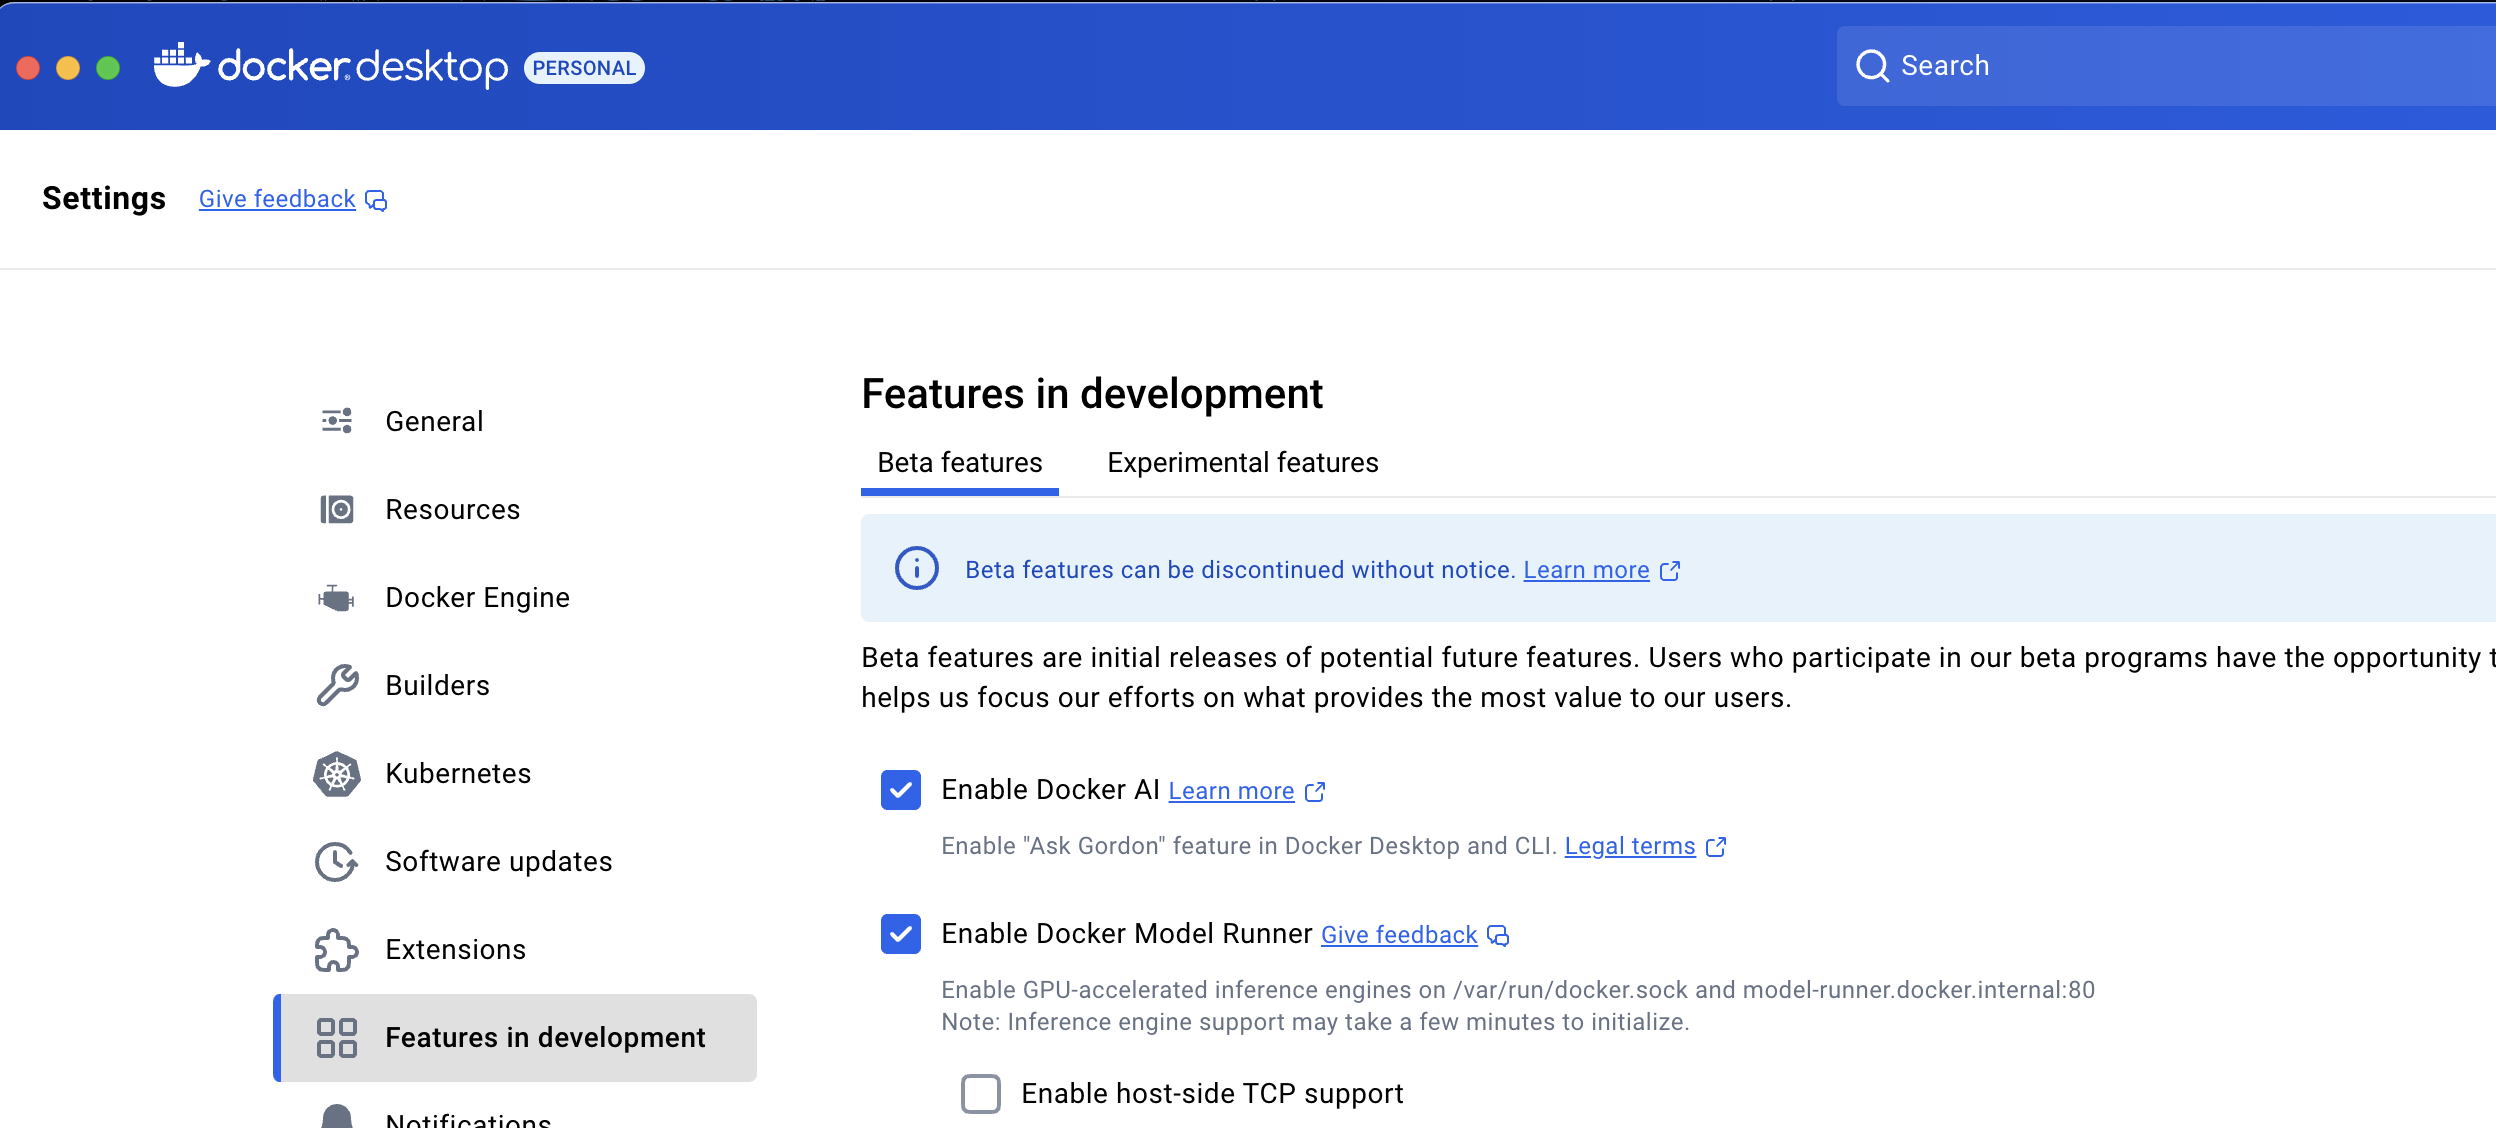Click external link icon after banner Learn more
The width and height of the screenshot is (2496, 1128).
[x=1670, y=571]
